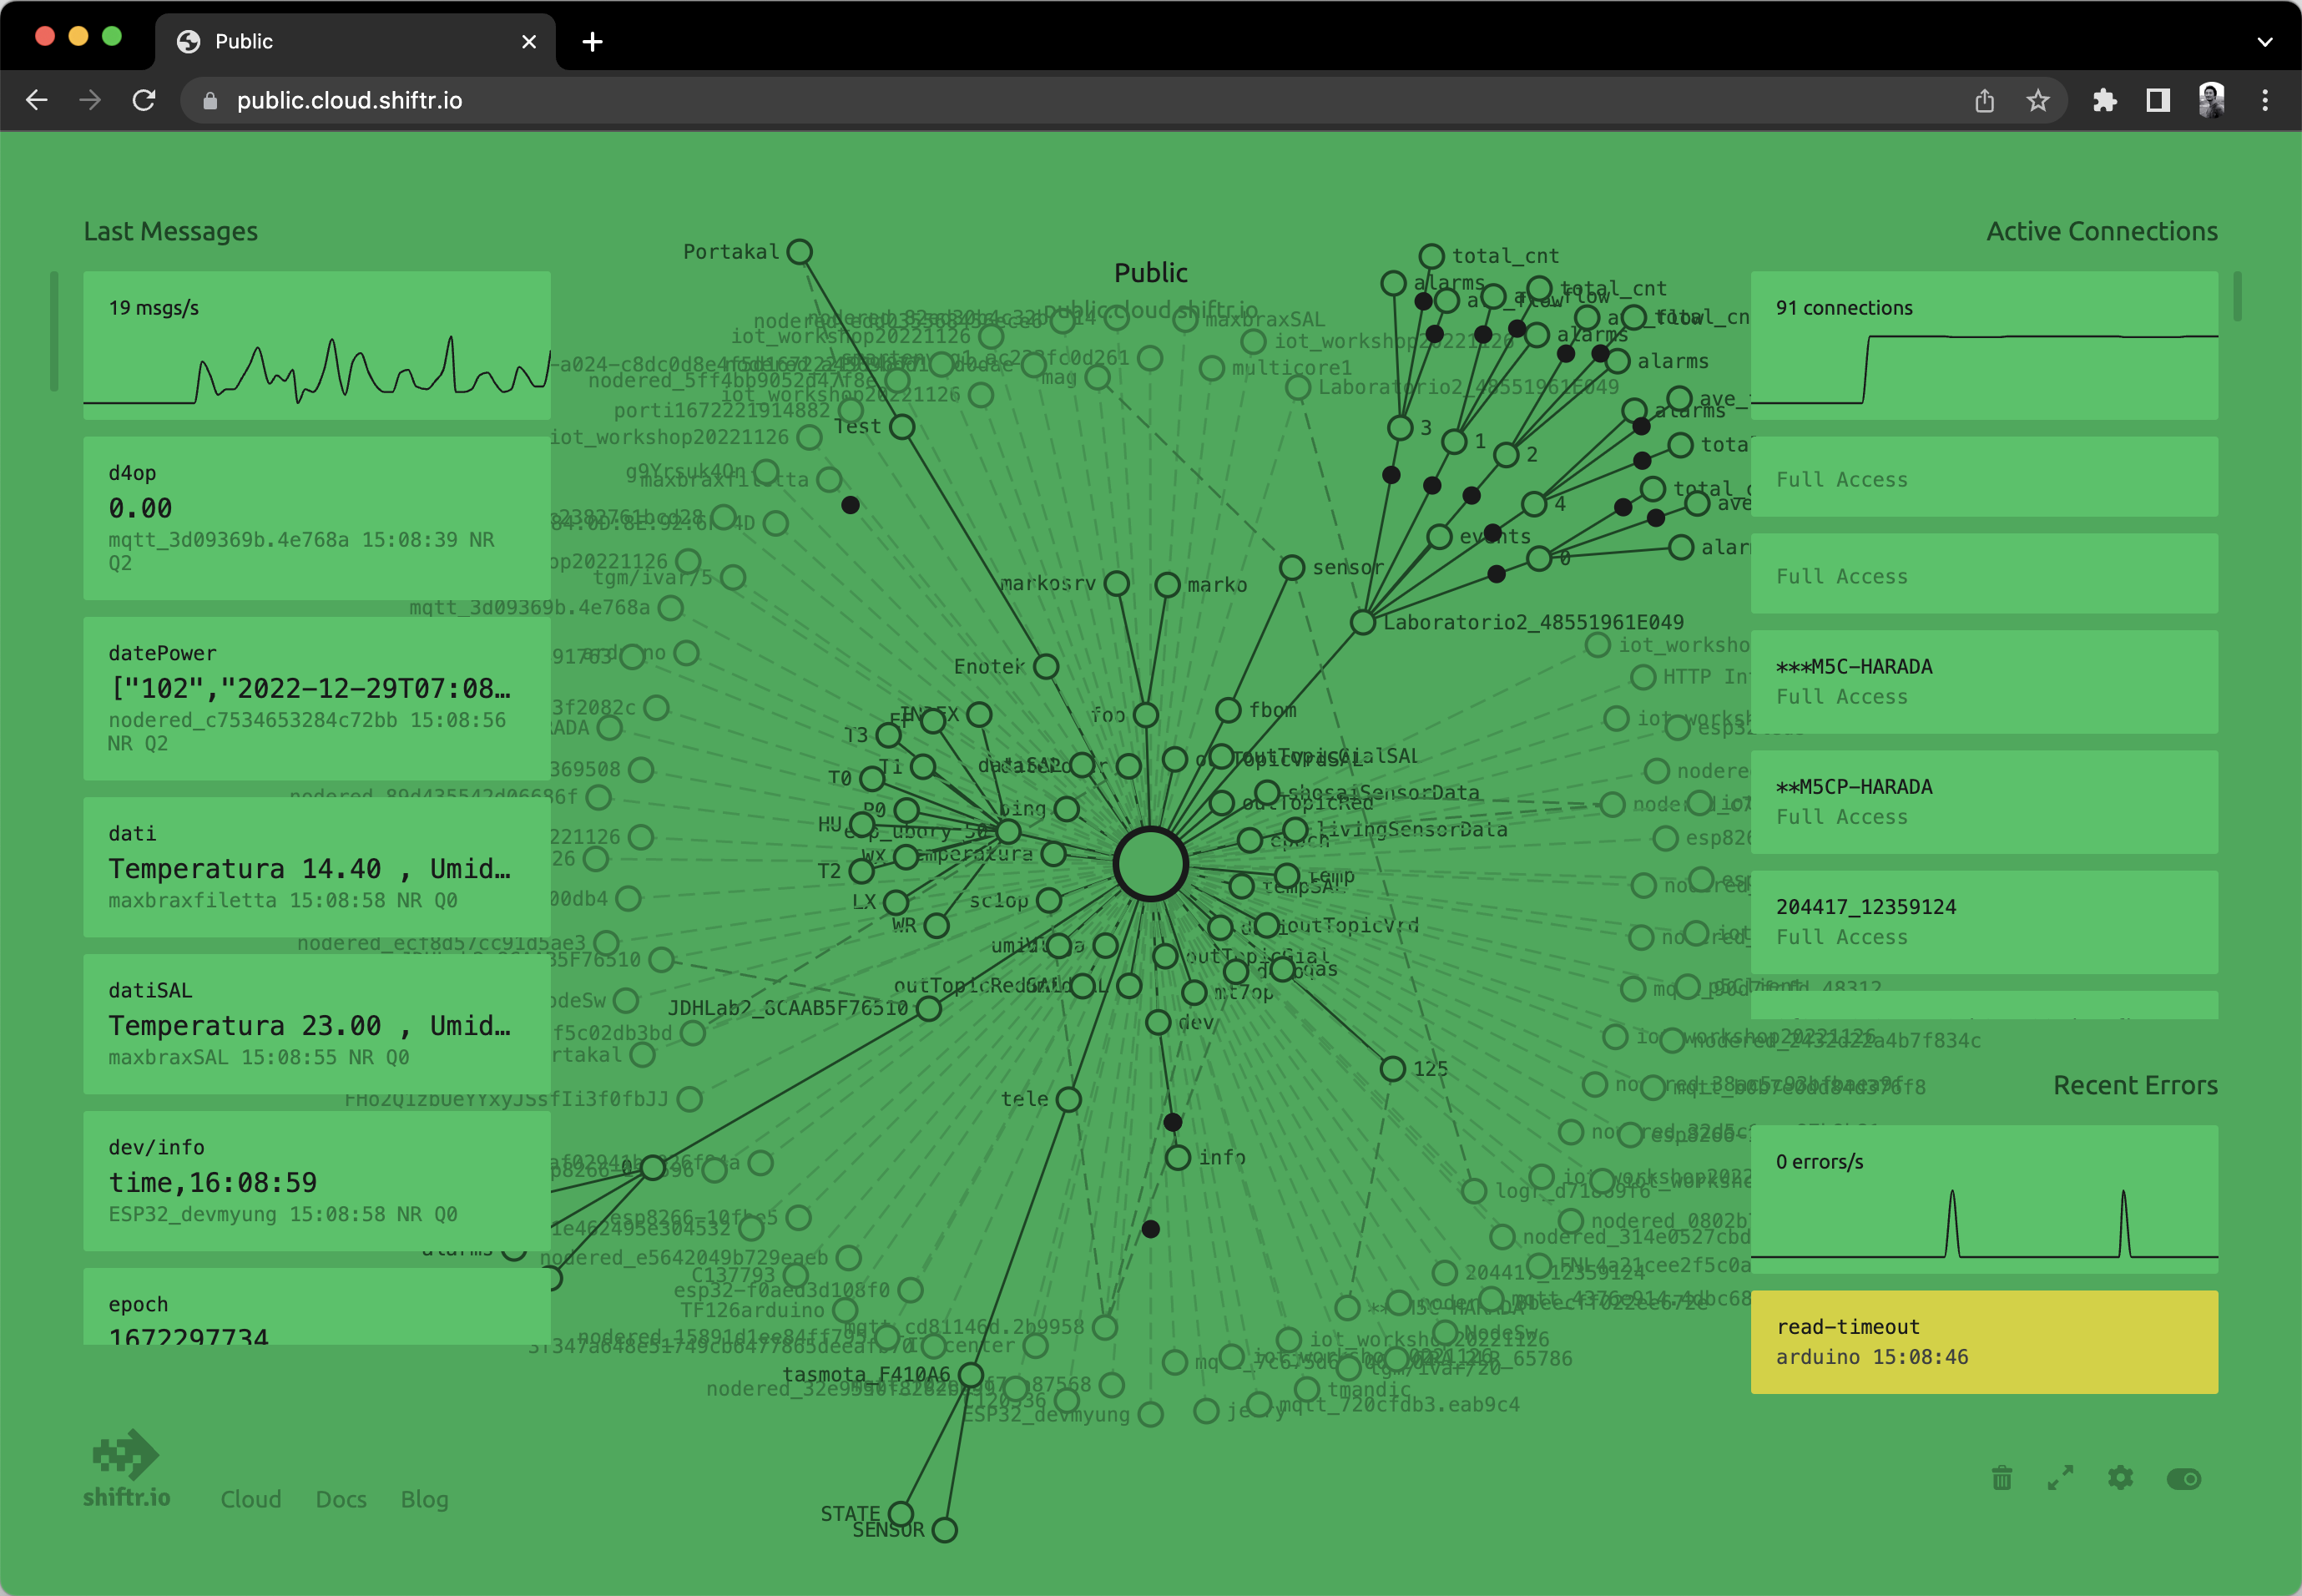
Task: Open the Chrome three-dot menu
Action: click(2265, 100)
